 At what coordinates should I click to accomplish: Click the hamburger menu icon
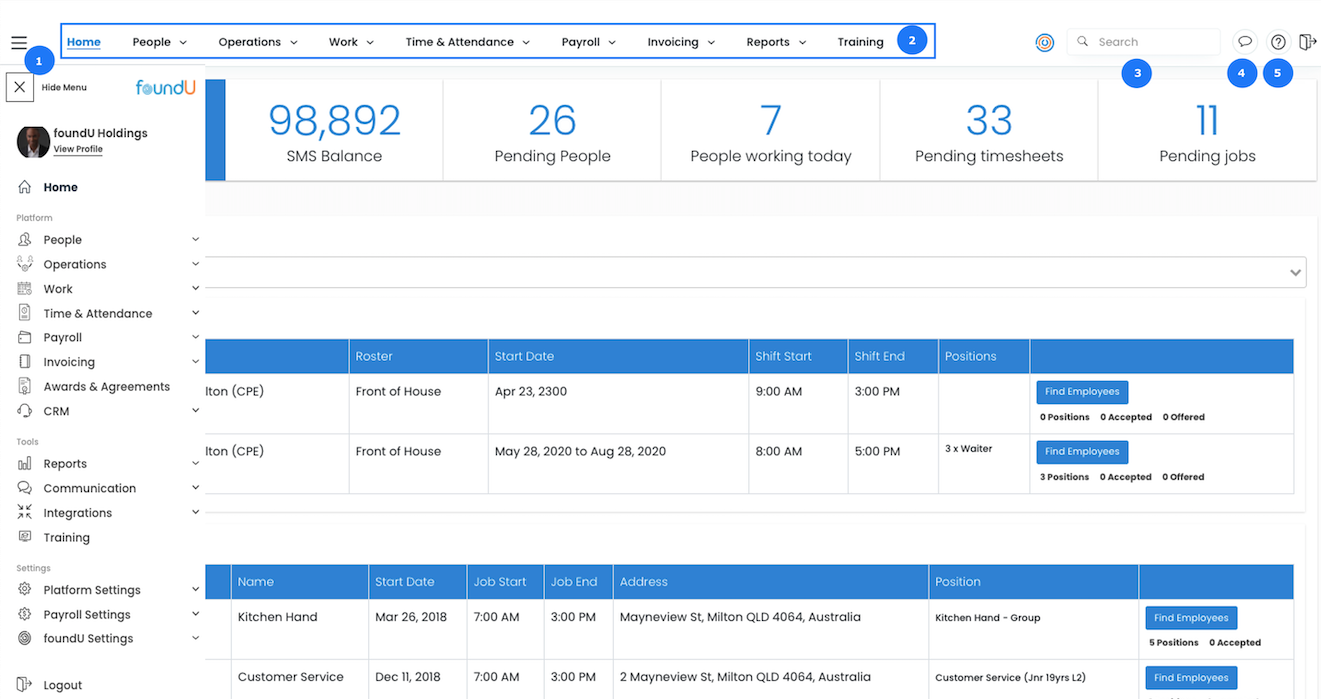point(19,43)
